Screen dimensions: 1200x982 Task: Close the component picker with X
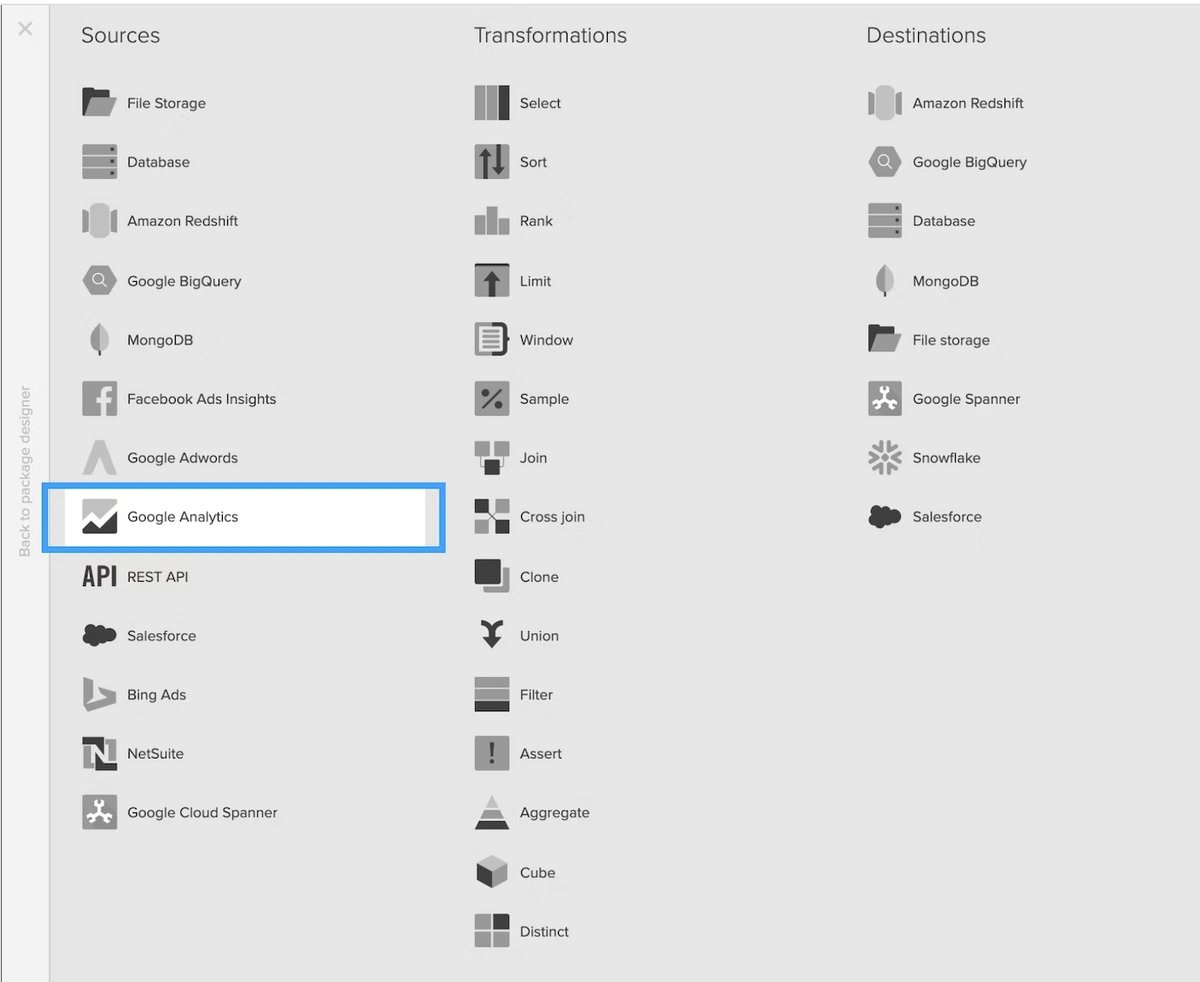coord(25,29)
